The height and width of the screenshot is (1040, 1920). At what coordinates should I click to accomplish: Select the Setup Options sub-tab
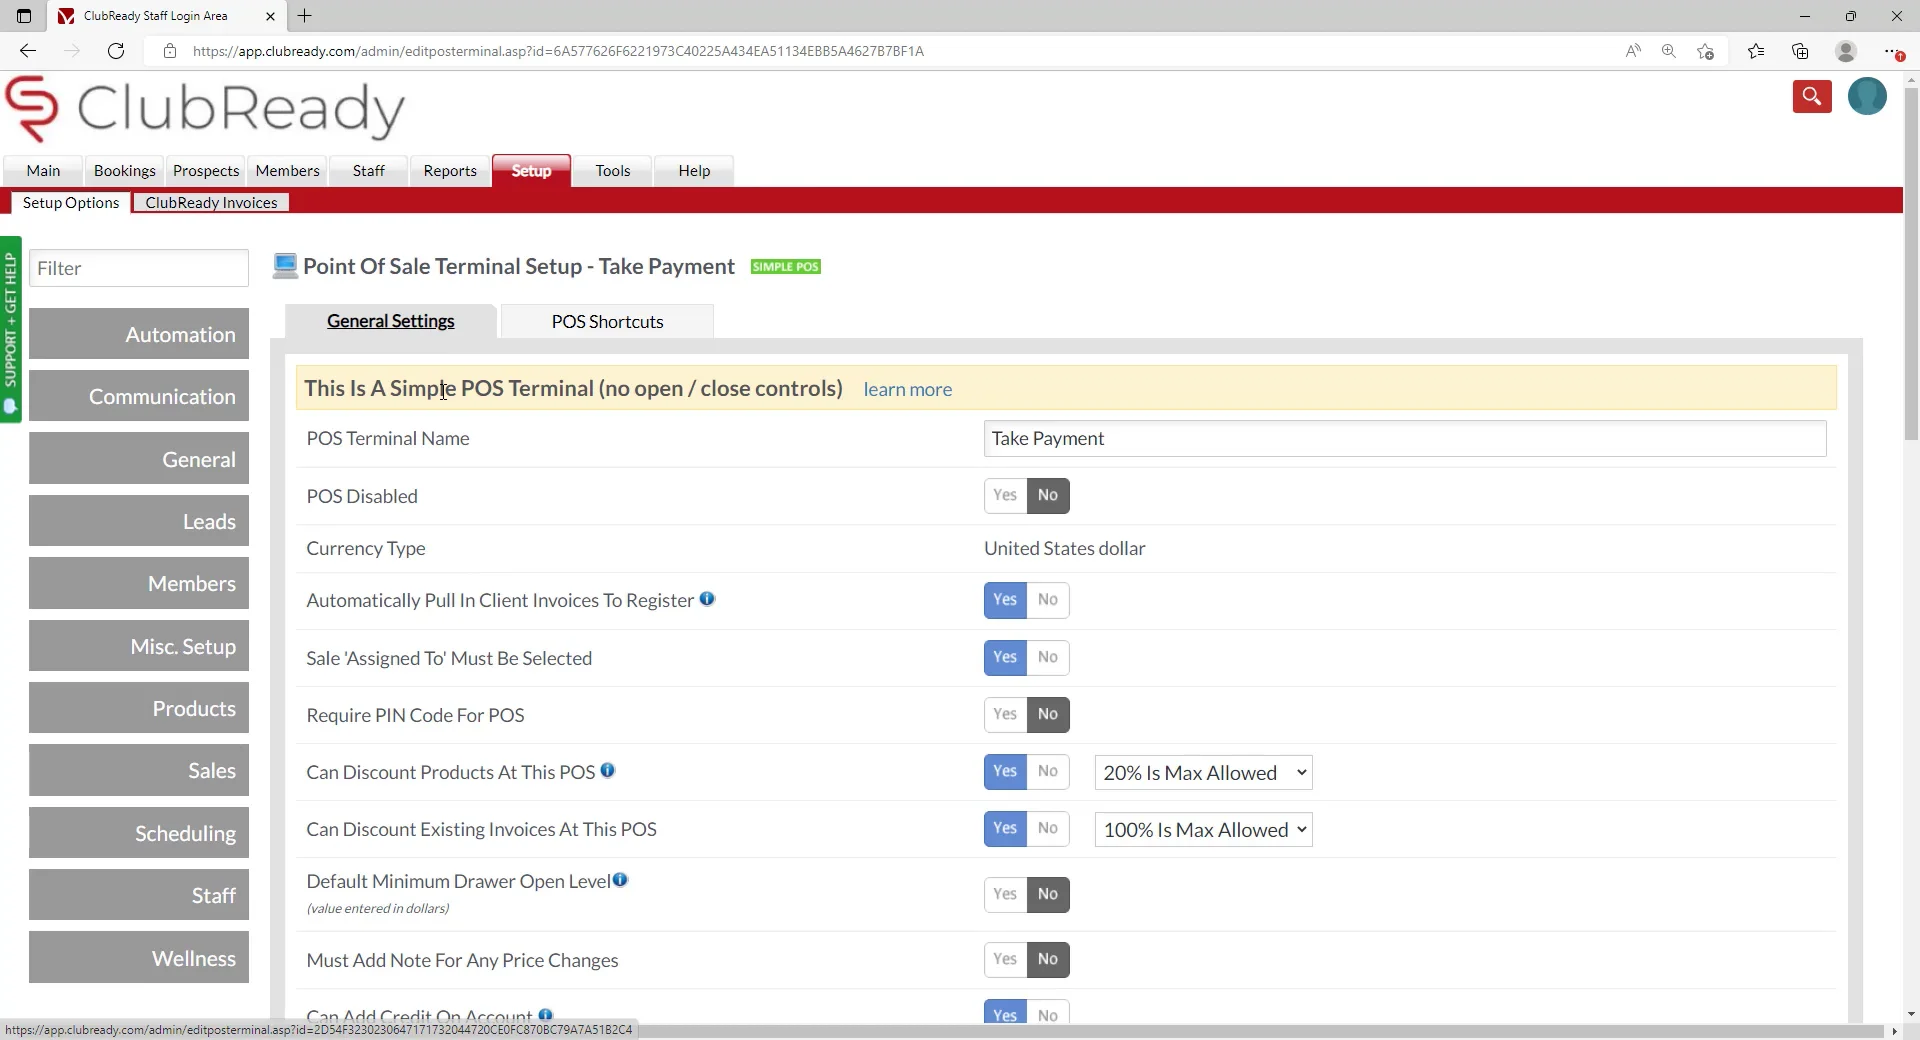[x=71, y=202]
